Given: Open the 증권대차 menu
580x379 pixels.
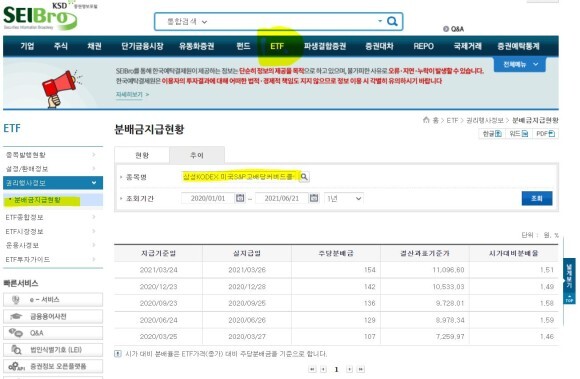Looking at the screenshot, I should pos(379,46).
